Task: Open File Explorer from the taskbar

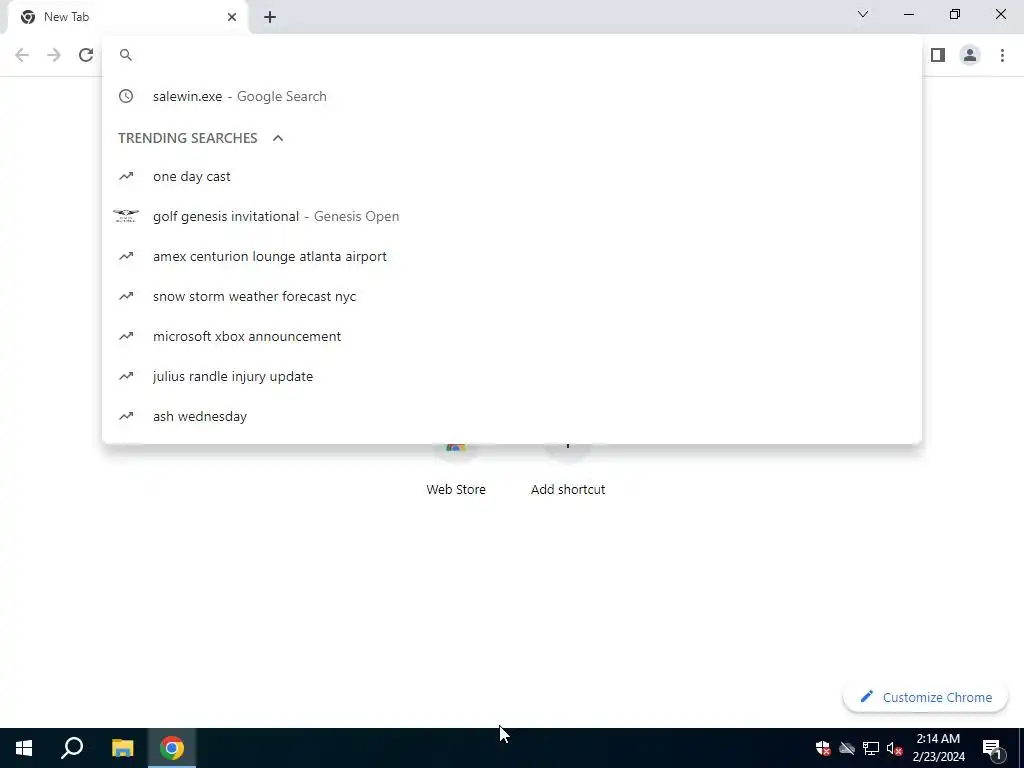Action: click(122, 748)
